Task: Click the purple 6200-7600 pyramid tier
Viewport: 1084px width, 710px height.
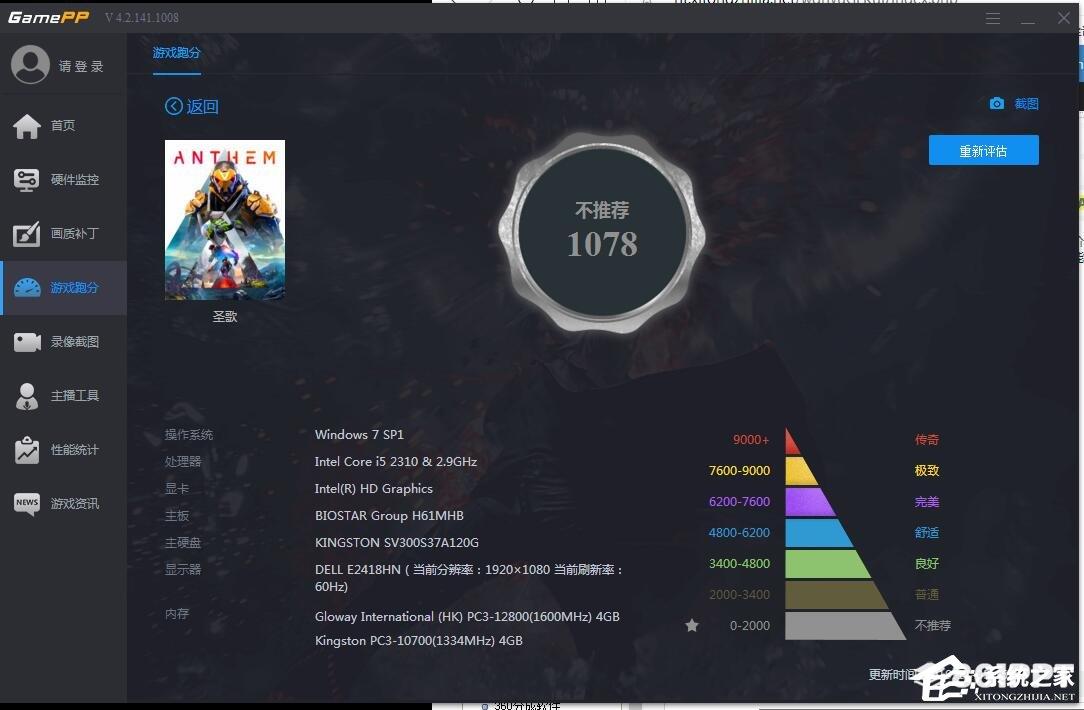Action: click(807, 502)
